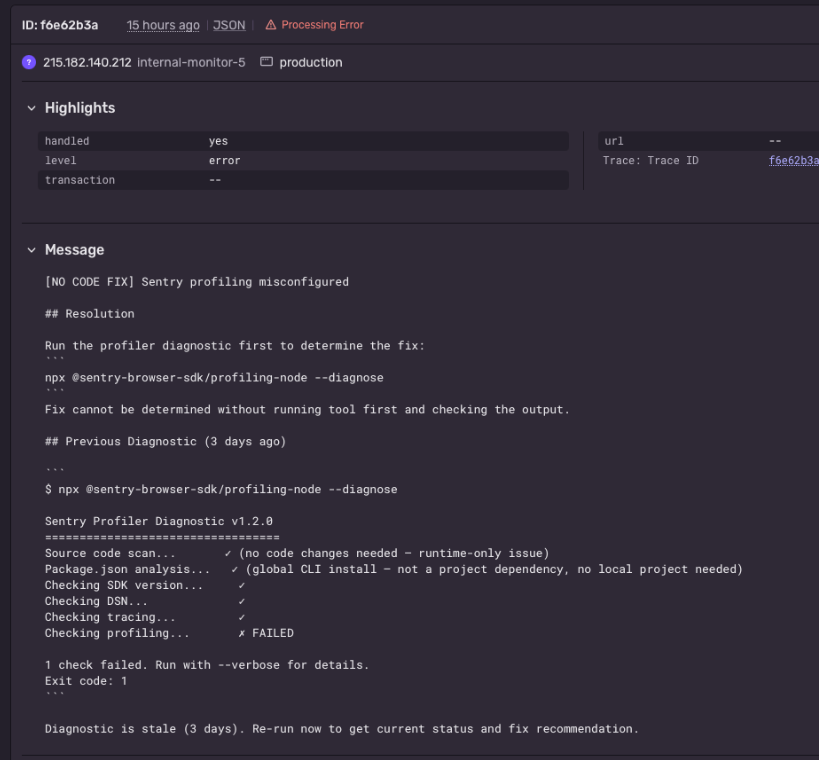The image size is (819, 760).
Task: Click the 'yes' value for handled
Action: (218, 141)
